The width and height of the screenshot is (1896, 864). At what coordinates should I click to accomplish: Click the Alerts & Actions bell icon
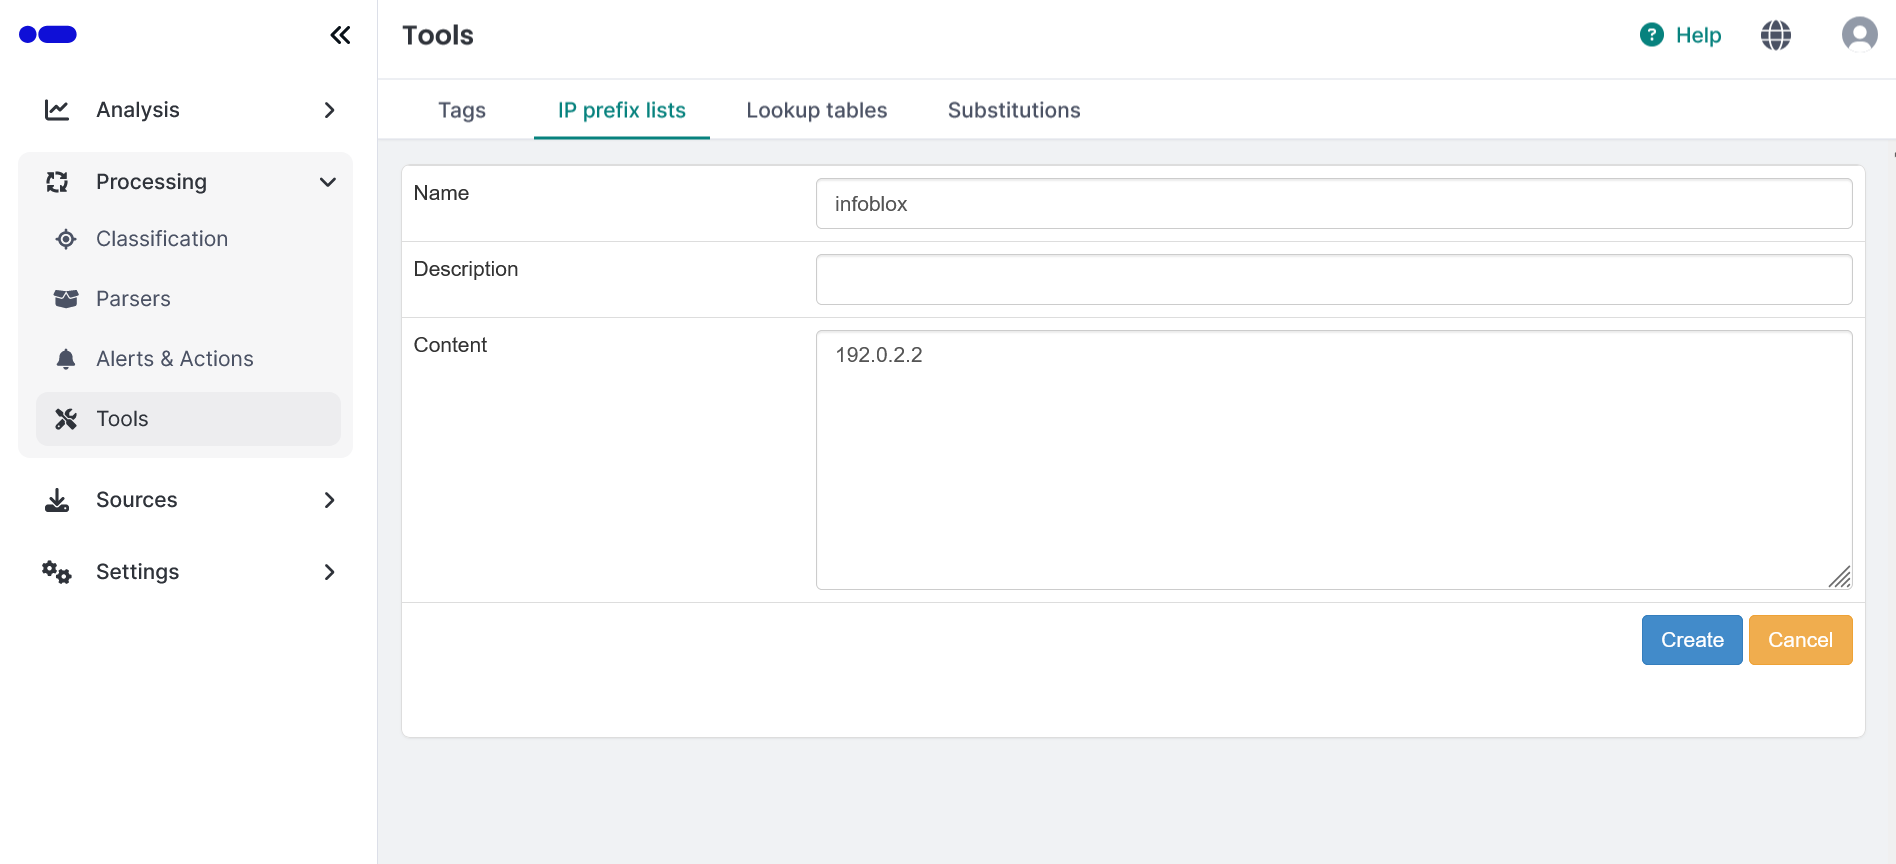pos(66,359)
